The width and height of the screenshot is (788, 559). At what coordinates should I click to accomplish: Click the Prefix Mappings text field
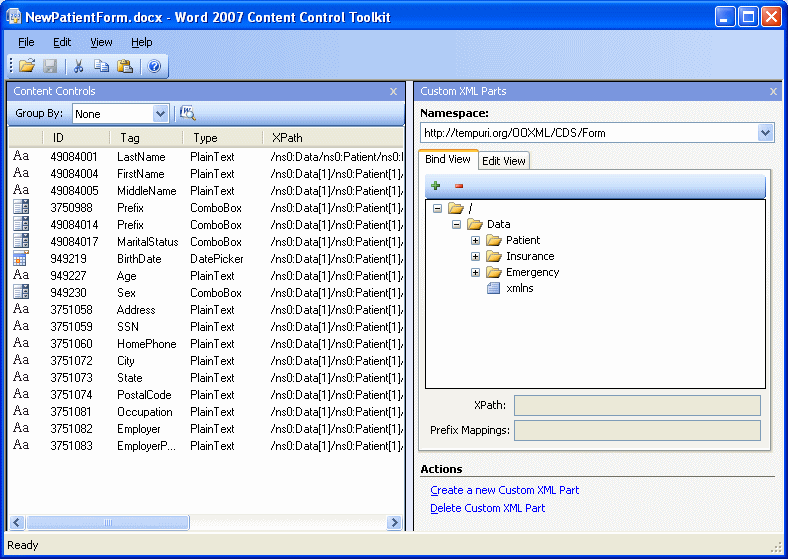[637, 430]
